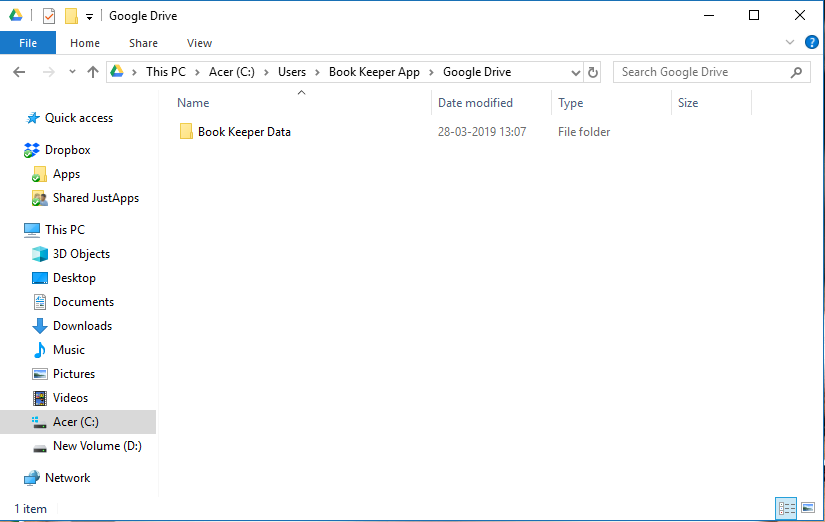Click the Downloads blue arrow icon
The height and width of the screenshot is (522, 825).
pyautogui.click(x=40, y=326)
